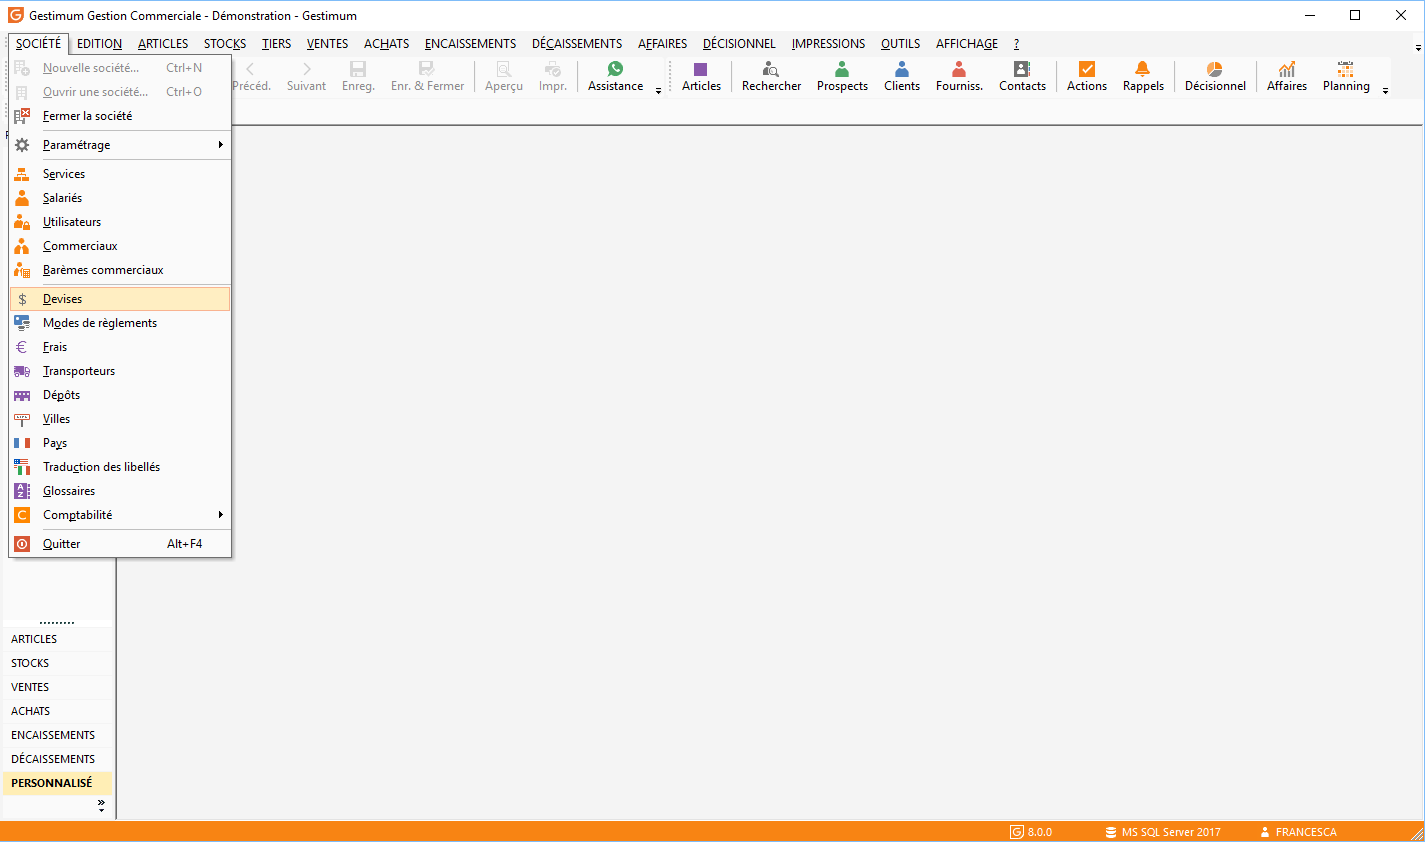Viewport: 1425px width, 842px height.
Task: Open Contacts from the toolbar
Action: 1022,77
